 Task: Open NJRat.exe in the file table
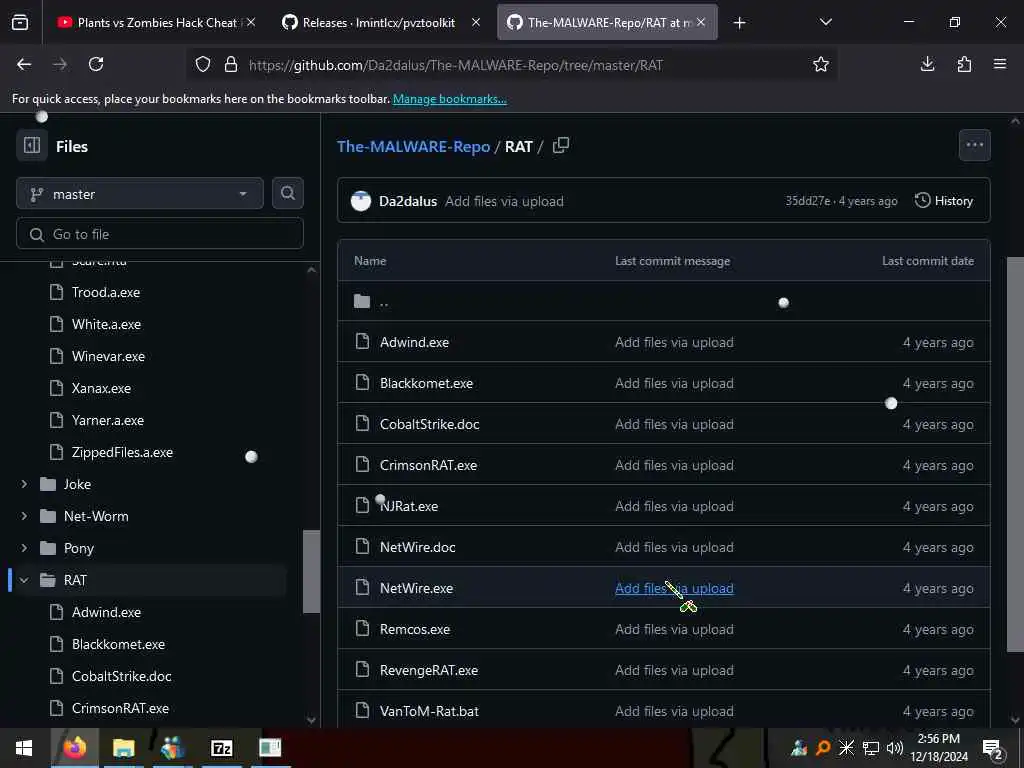[x=409, y=506]
